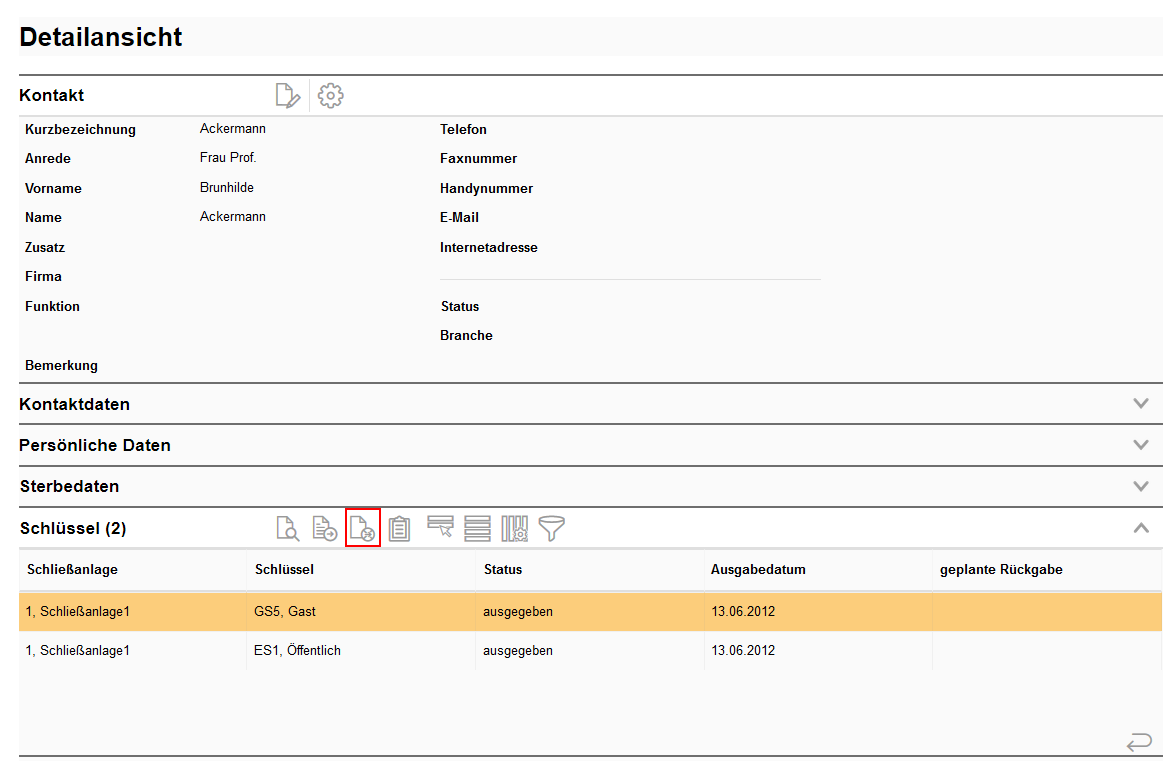
Task: Click the edit contact document icon
Action: pos(287,96)
